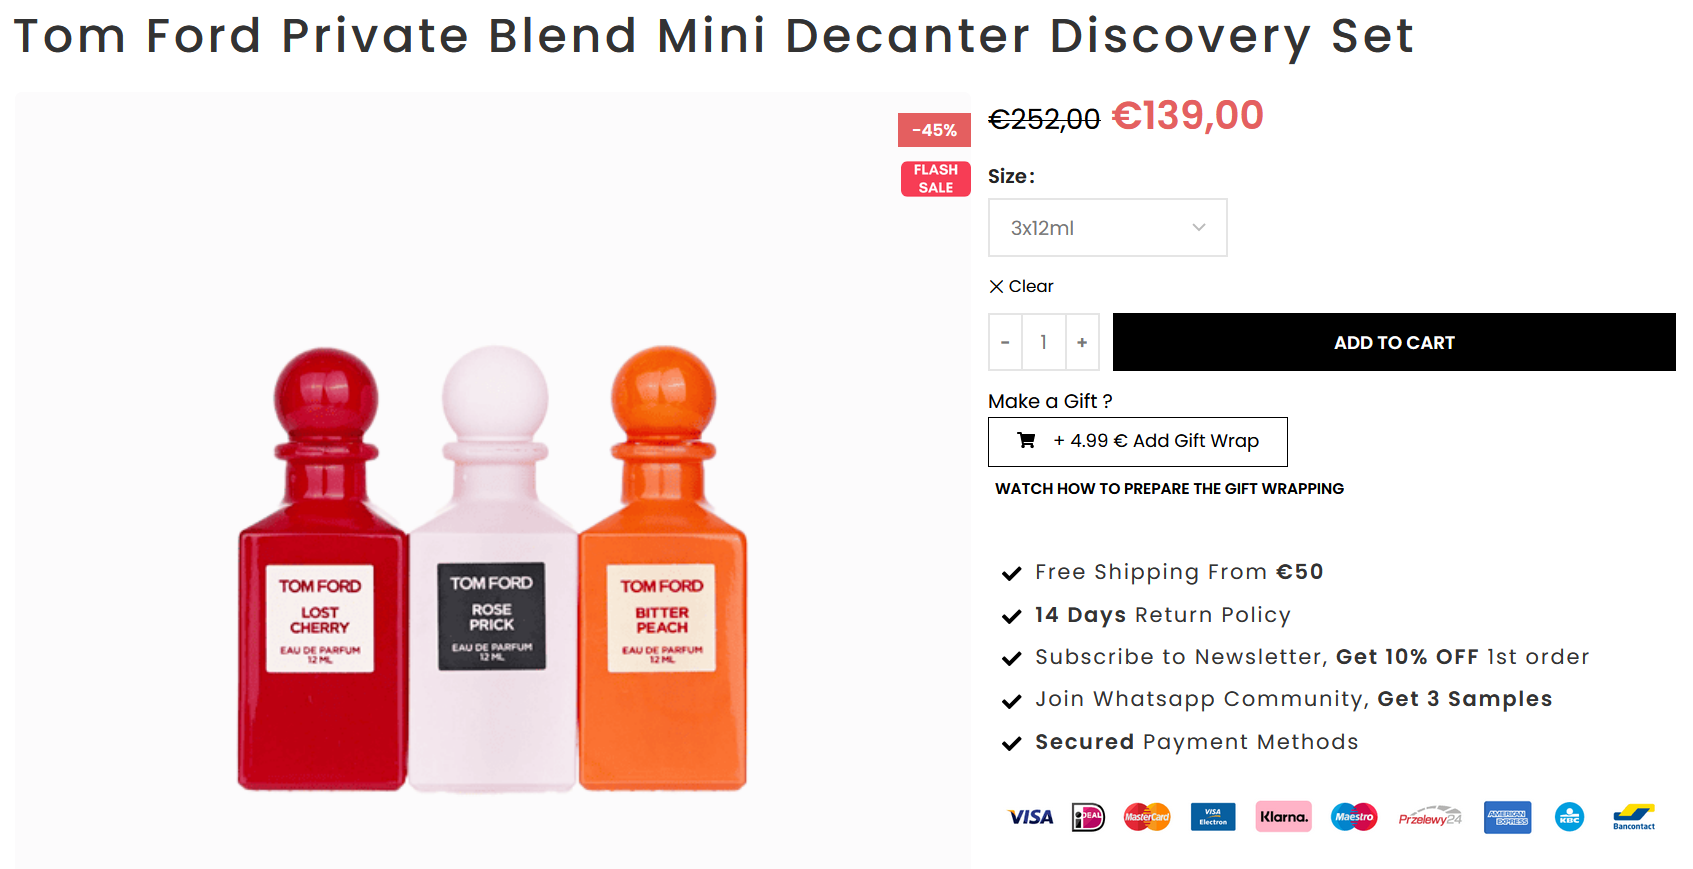Click the American Express logo
Viewport: 1693px width, 869px height.
1507,817
